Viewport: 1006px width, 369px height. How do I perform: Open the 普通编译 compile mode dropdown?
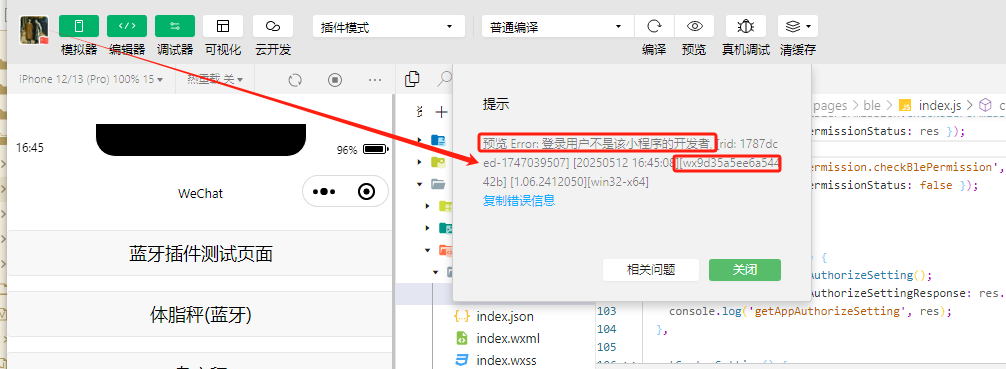pyautogui.click(x=557, y=27)
